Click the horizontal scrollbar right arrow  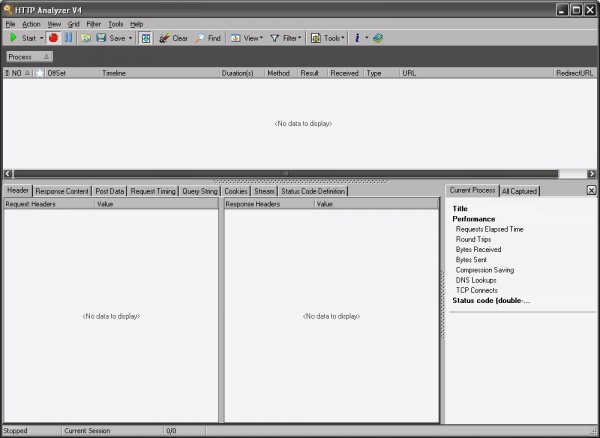coord(592,174)
